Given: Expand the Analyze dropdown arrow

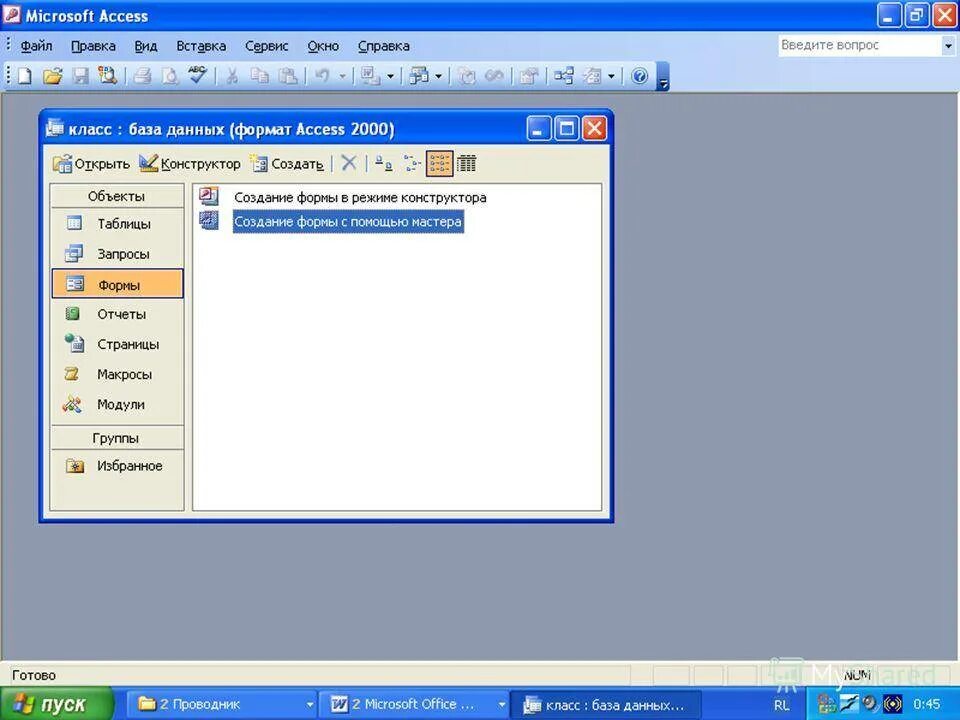Looking at the screenshot, I should (438, 77).
